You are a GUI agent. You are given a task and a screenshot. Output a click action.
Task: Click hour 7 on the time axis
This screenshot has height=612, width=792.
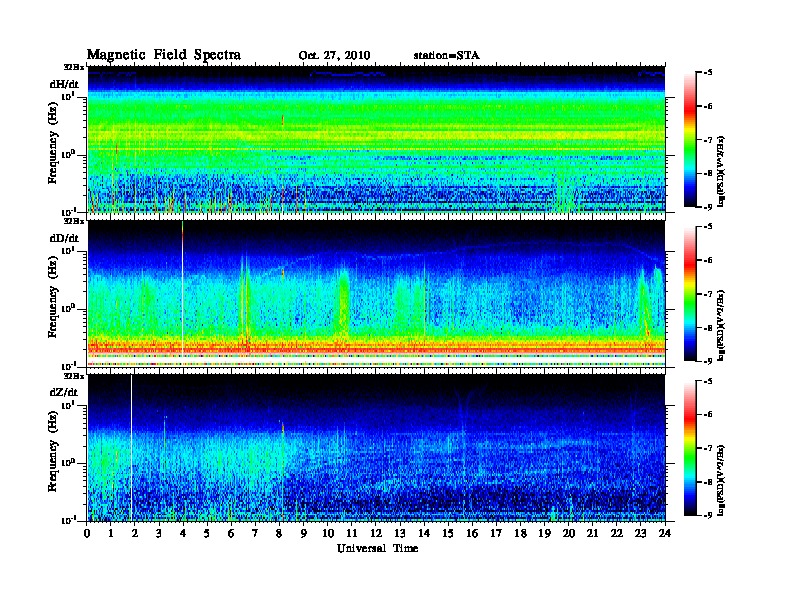255,533
